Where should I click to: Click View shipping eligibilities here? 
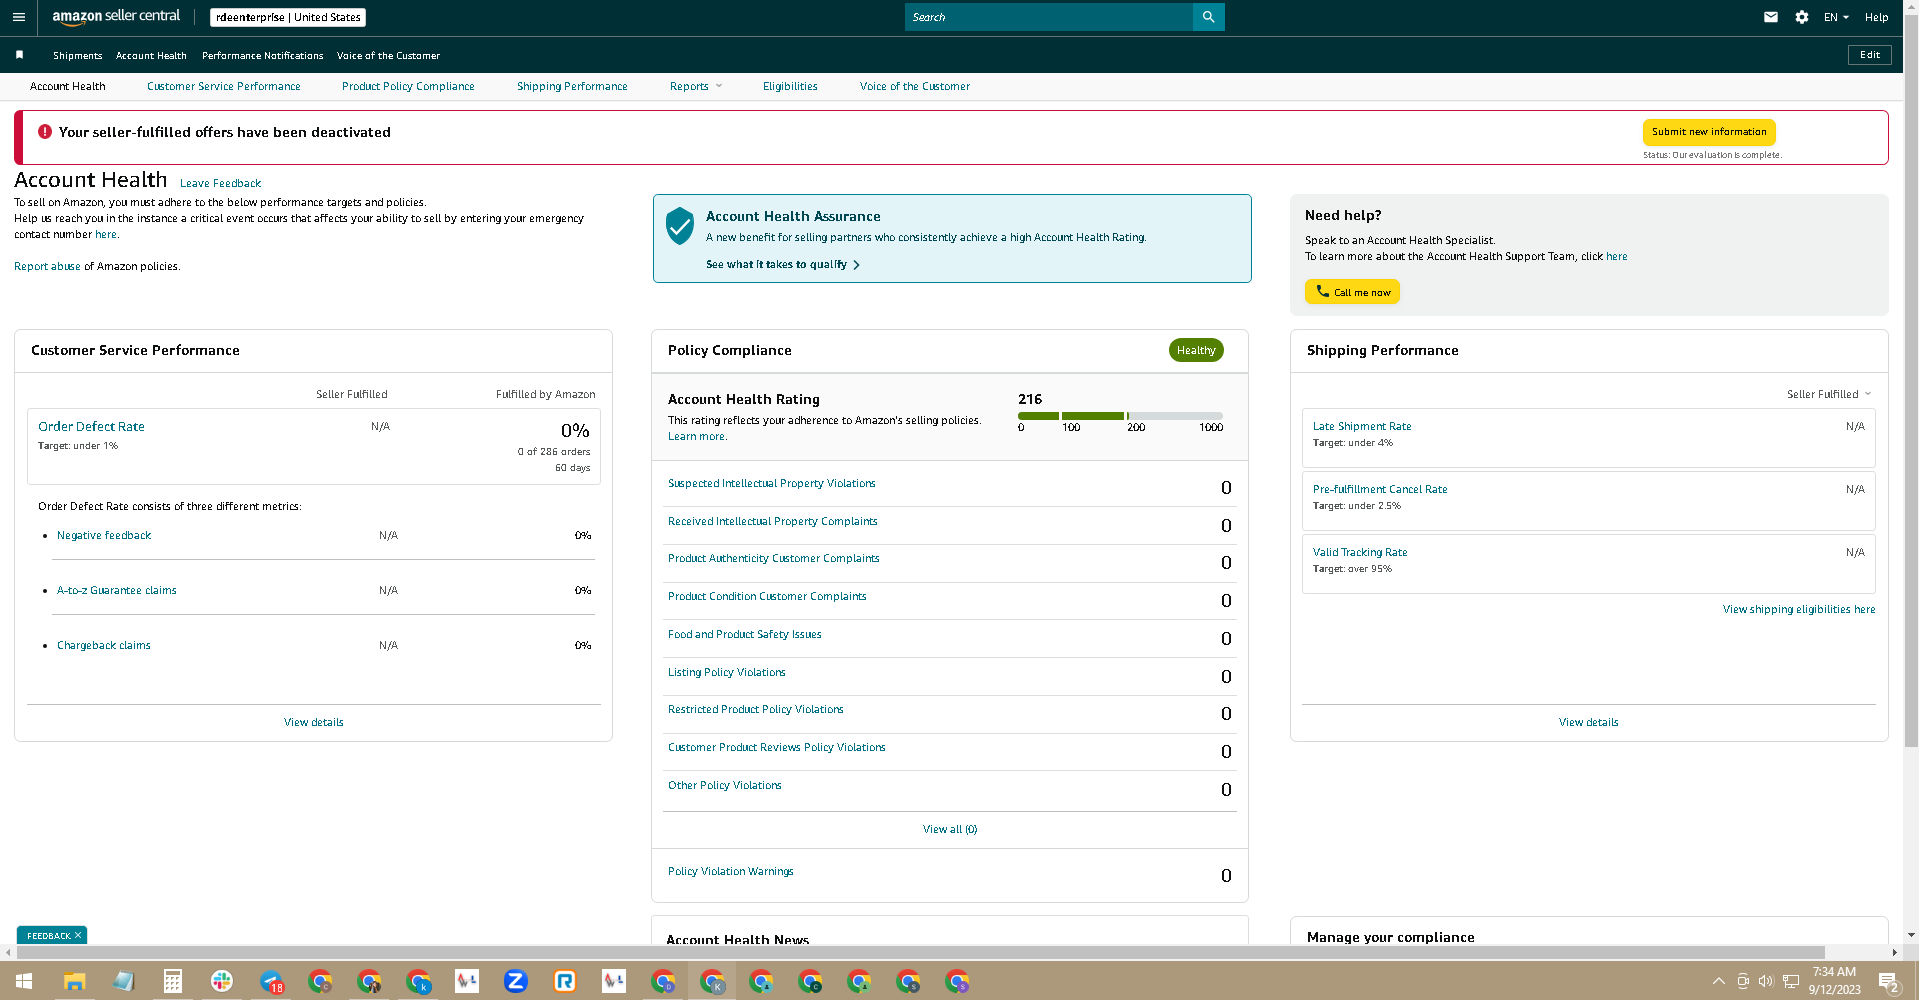click(1799, 609)
